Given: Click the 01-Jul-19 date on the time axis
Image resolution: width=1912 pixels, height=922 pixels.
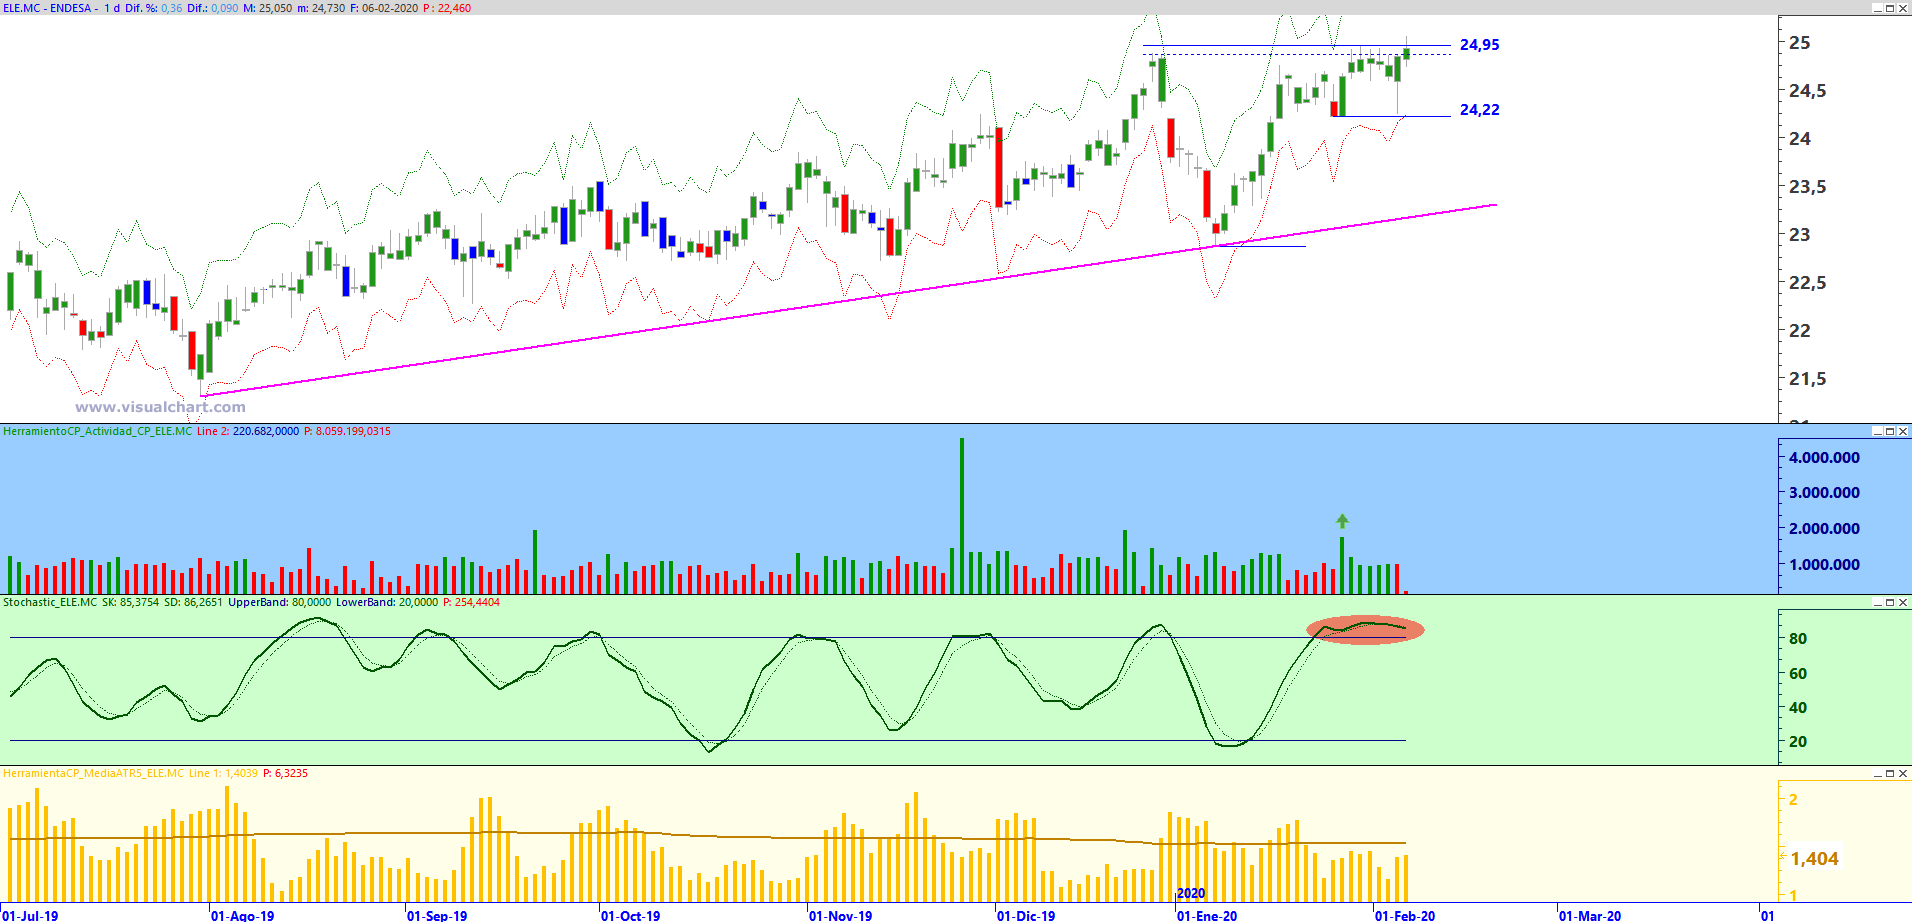Looking at the screenshot, I should coord(30,915).
